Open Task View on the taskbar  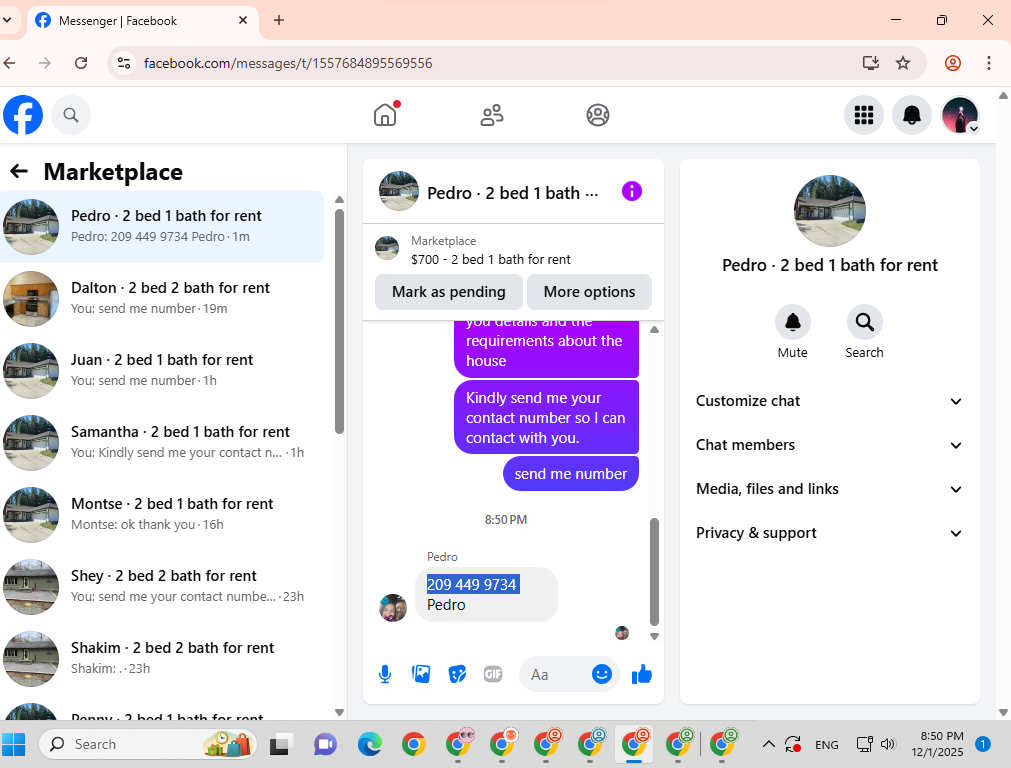click(280, 744)
